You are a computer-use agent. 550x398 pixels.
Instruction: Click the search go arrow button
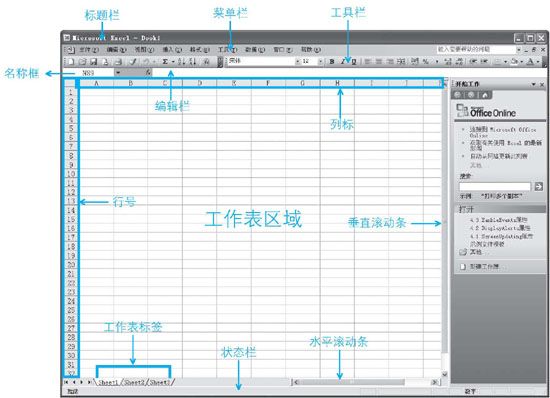[x=538, y=187]
